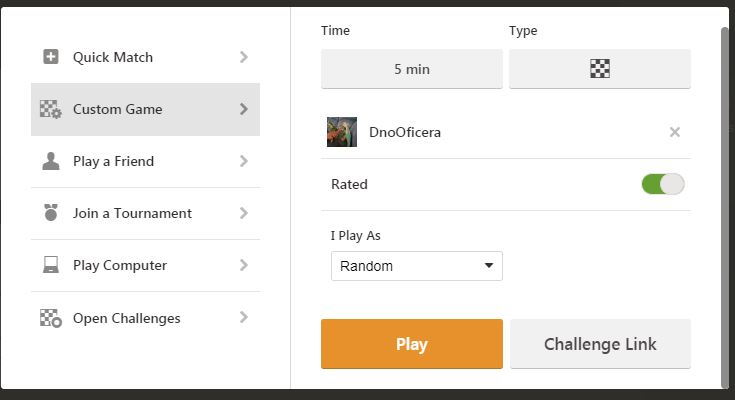Expand the Play Computer chevron arrow
Viewport: 735px width, 400px height.
pos(244,265)
